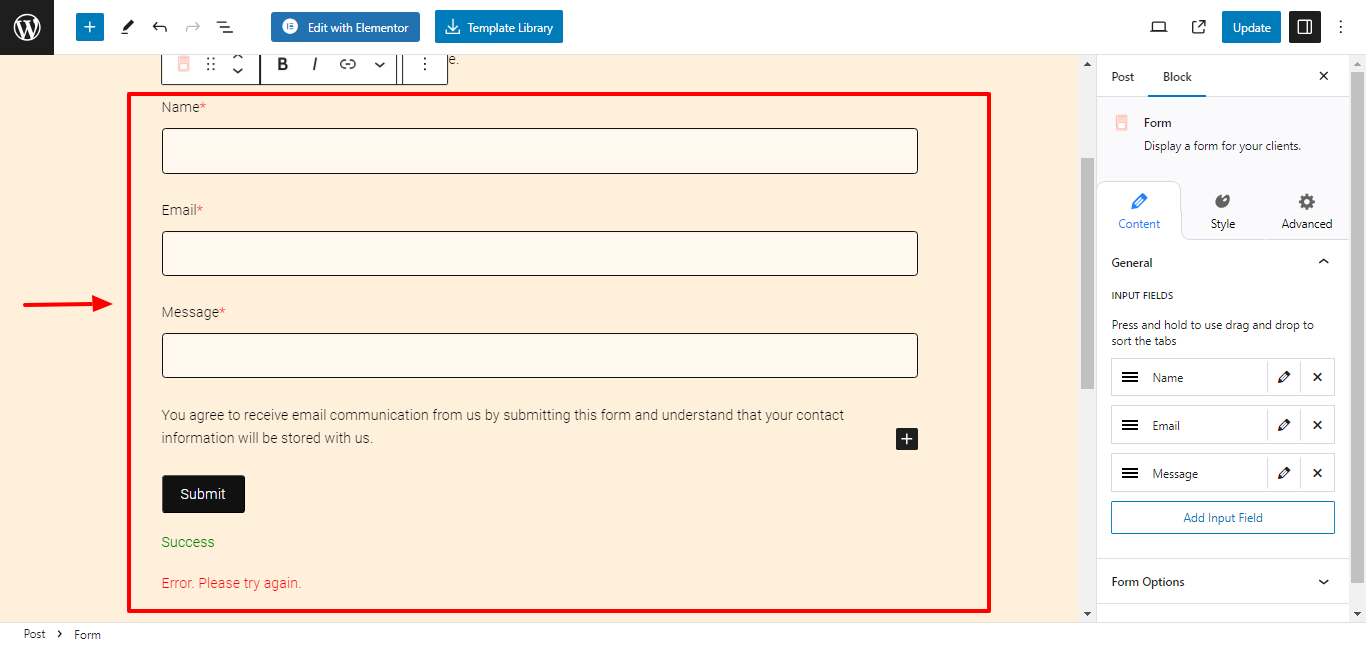Open the Content tab

coord(1139,211)
